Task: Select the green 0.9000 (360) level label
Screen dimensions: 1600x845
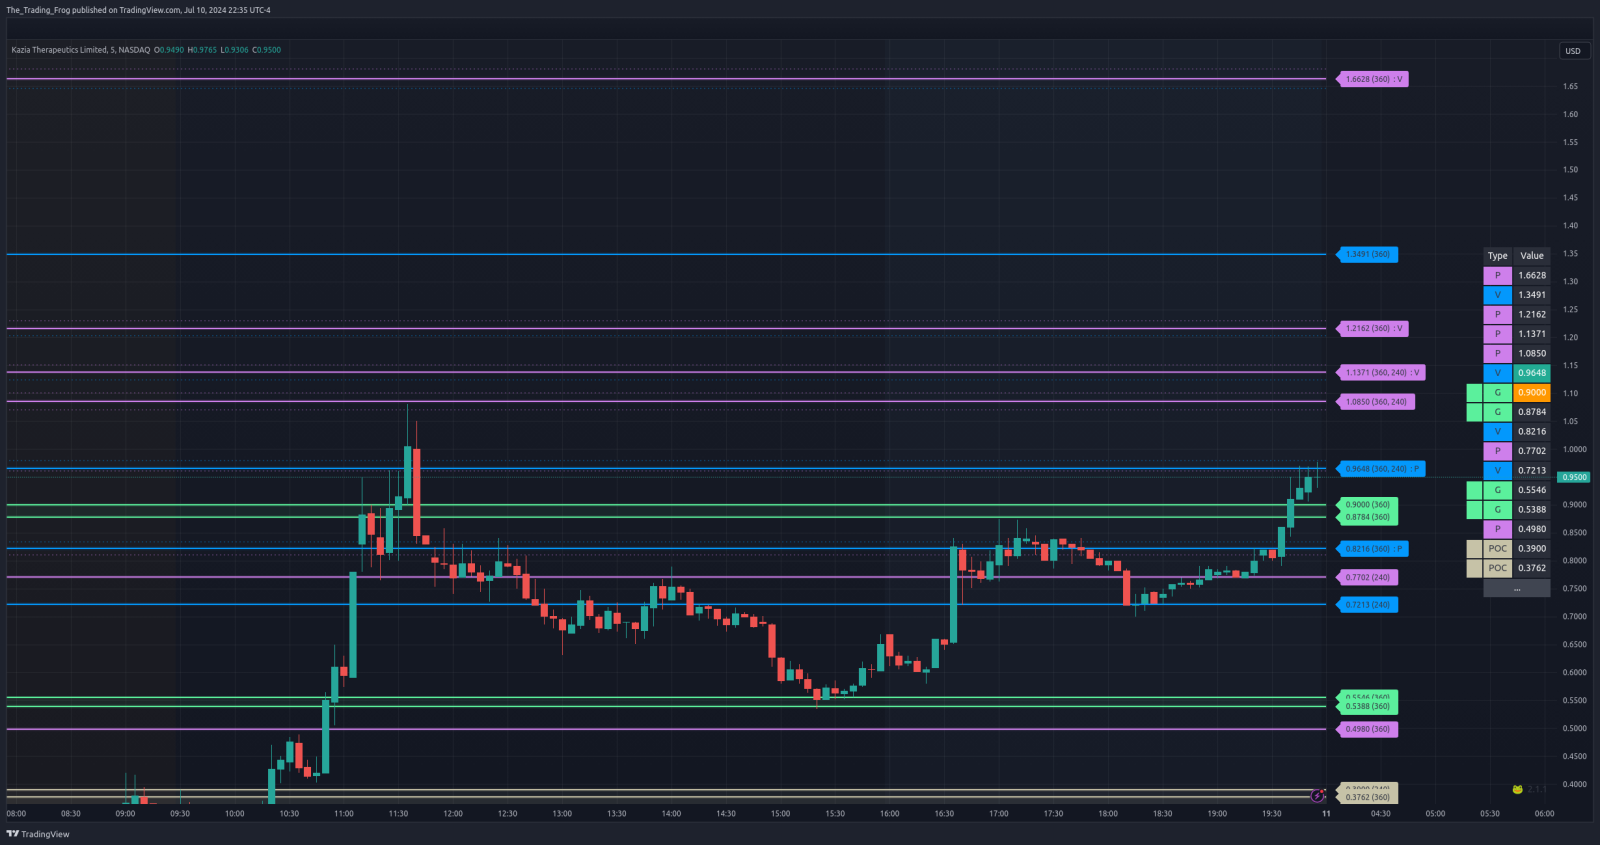Action: [x=1367, y=505]
